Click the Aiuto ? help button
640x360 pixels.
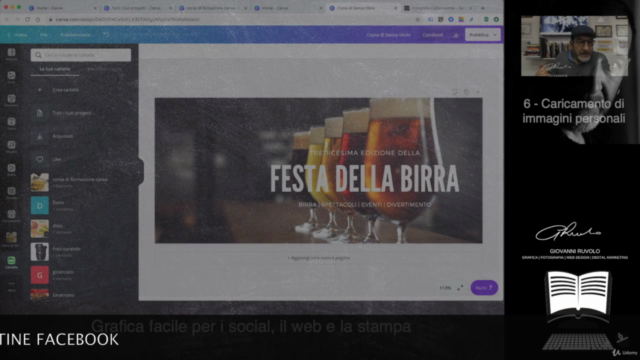click(x=484, y=288)
